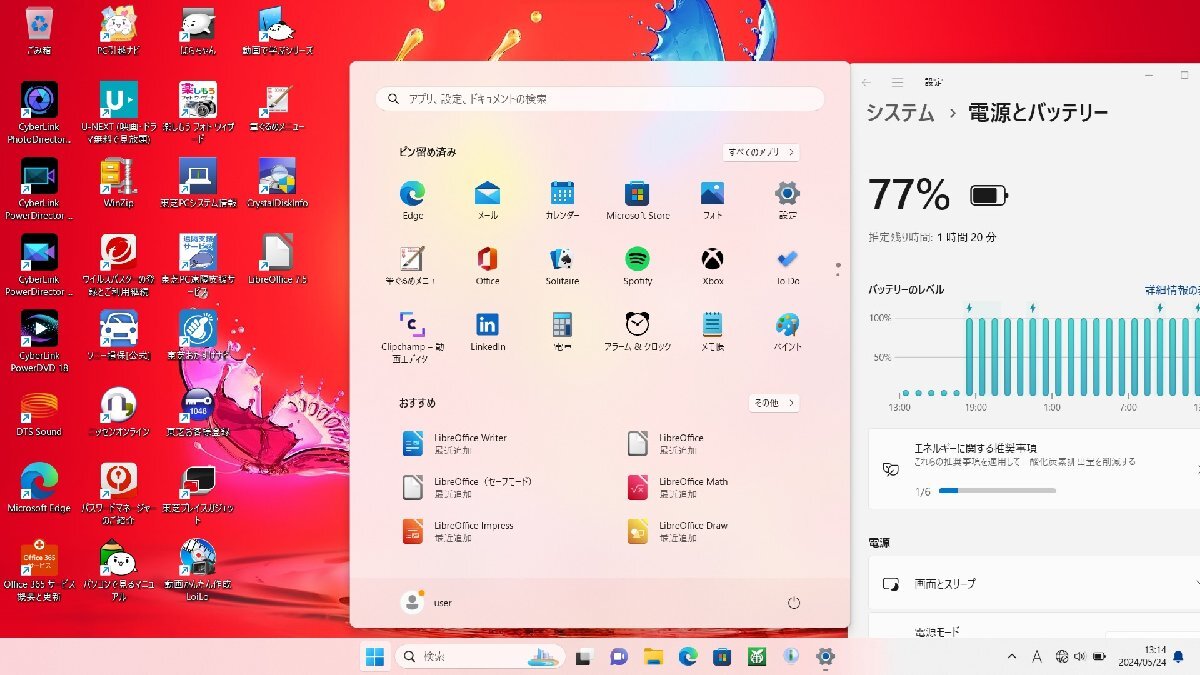Open the Chat app on the taskbar
1200x675 pixels.
pyautogui.click(x=618, y=656)
